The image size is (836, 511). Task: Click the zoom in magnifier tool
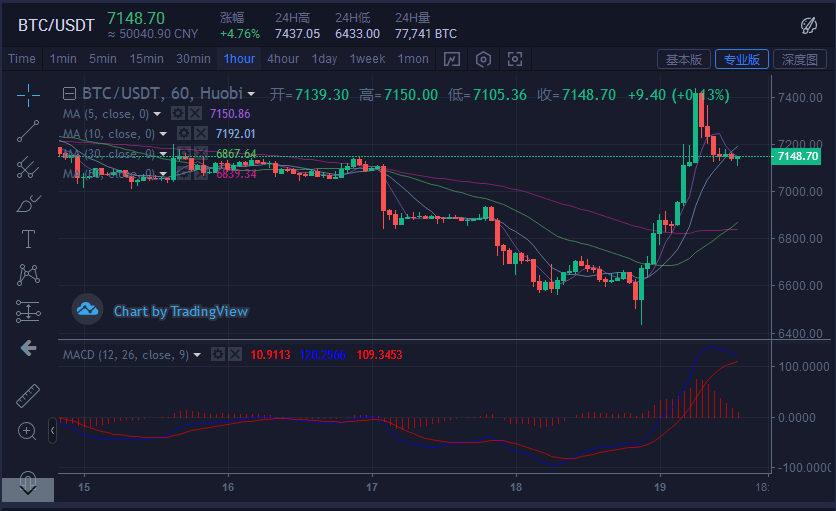click(x=28, y=431)
